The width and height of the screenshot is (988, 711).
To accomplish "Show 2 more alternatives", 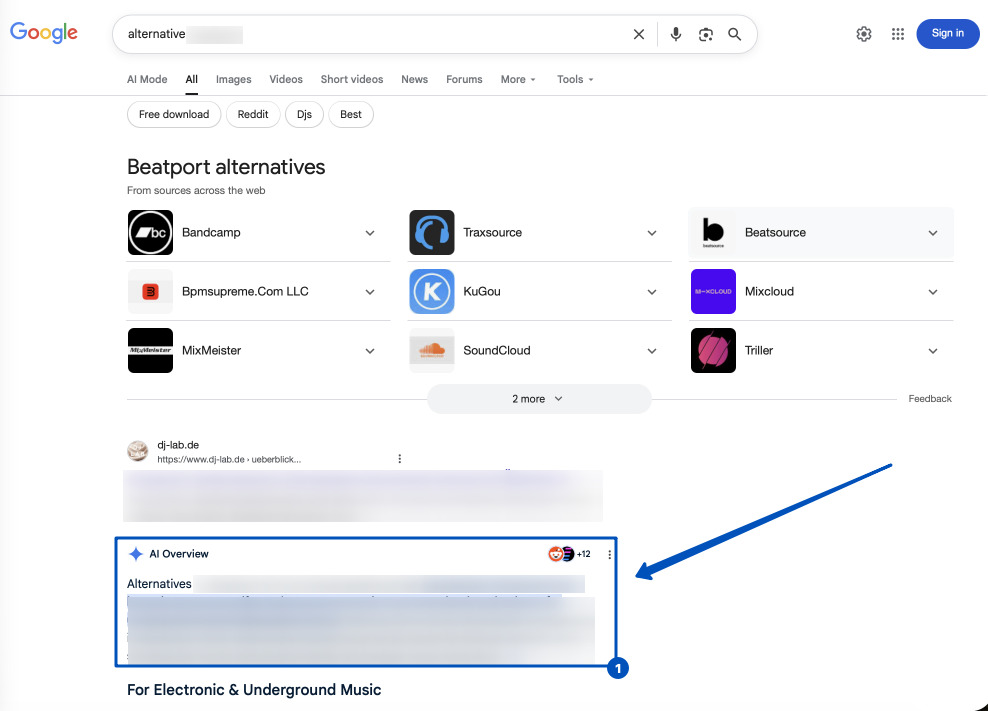I will [x=538, y=399].
